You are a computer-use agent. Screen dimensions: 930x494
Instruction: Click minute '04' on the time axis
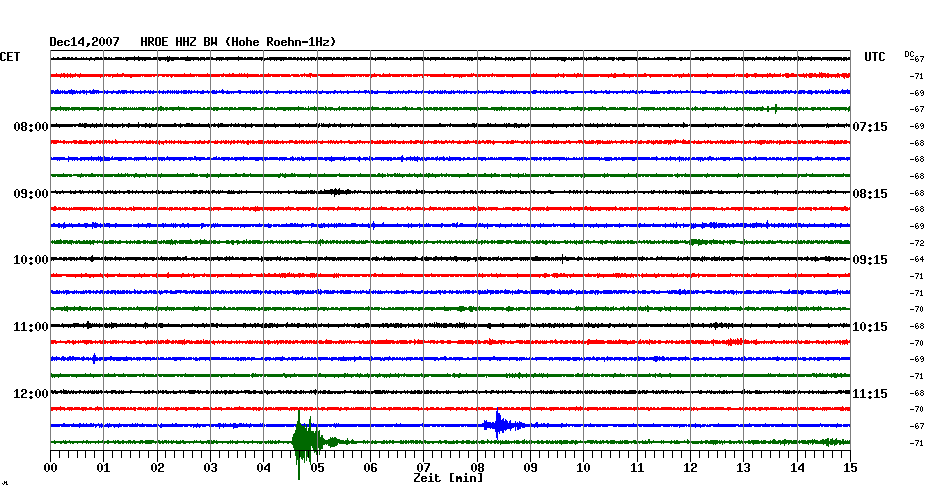tap(264, 468)
